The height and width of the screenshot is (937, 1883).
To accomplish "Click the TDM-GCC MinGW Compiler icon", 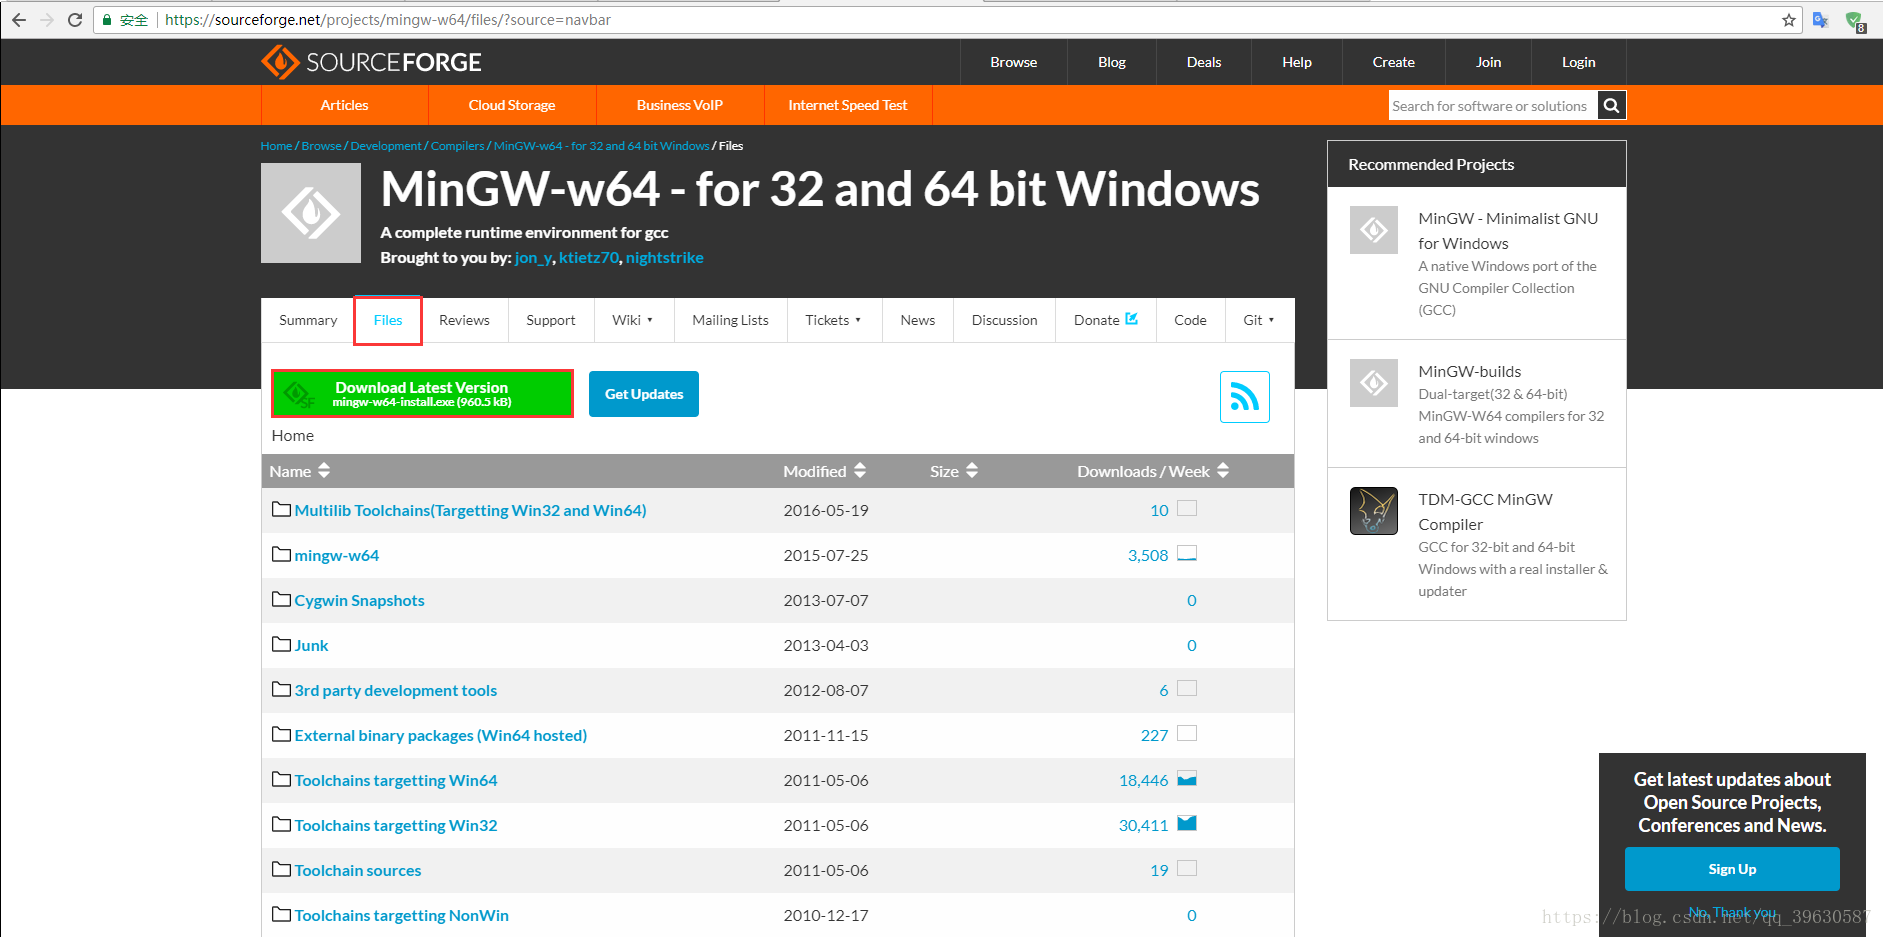I will point(1374,511).
